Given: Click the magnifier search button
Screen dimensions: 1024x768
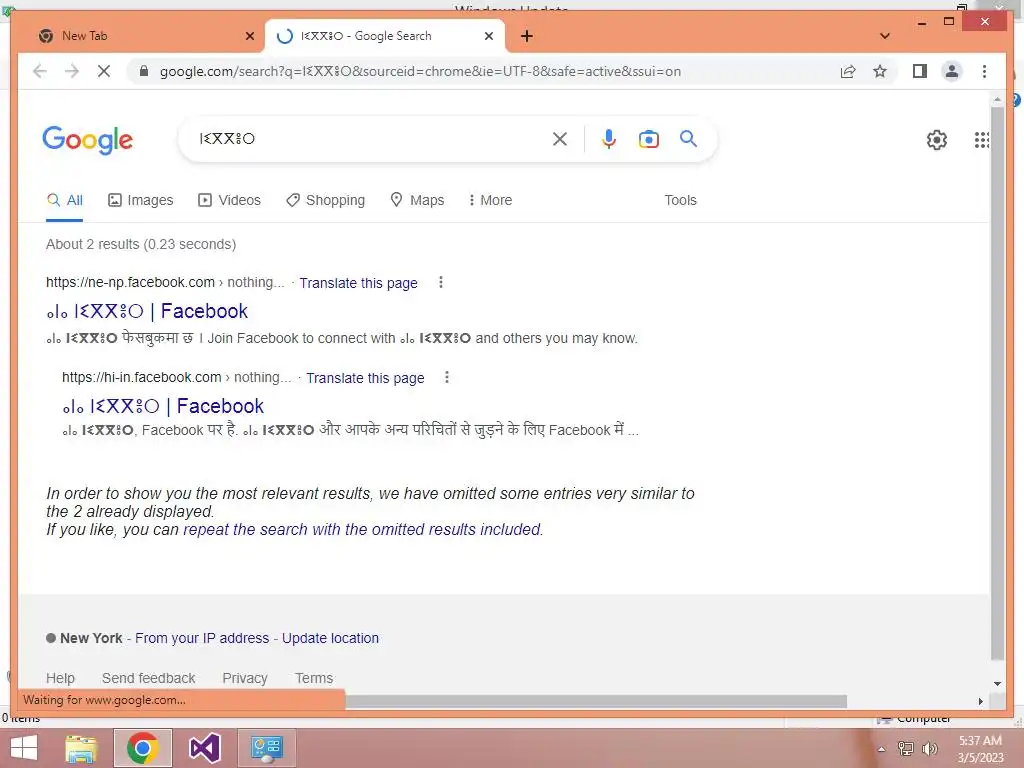Looking at the screenshot, I should (688, 138).
